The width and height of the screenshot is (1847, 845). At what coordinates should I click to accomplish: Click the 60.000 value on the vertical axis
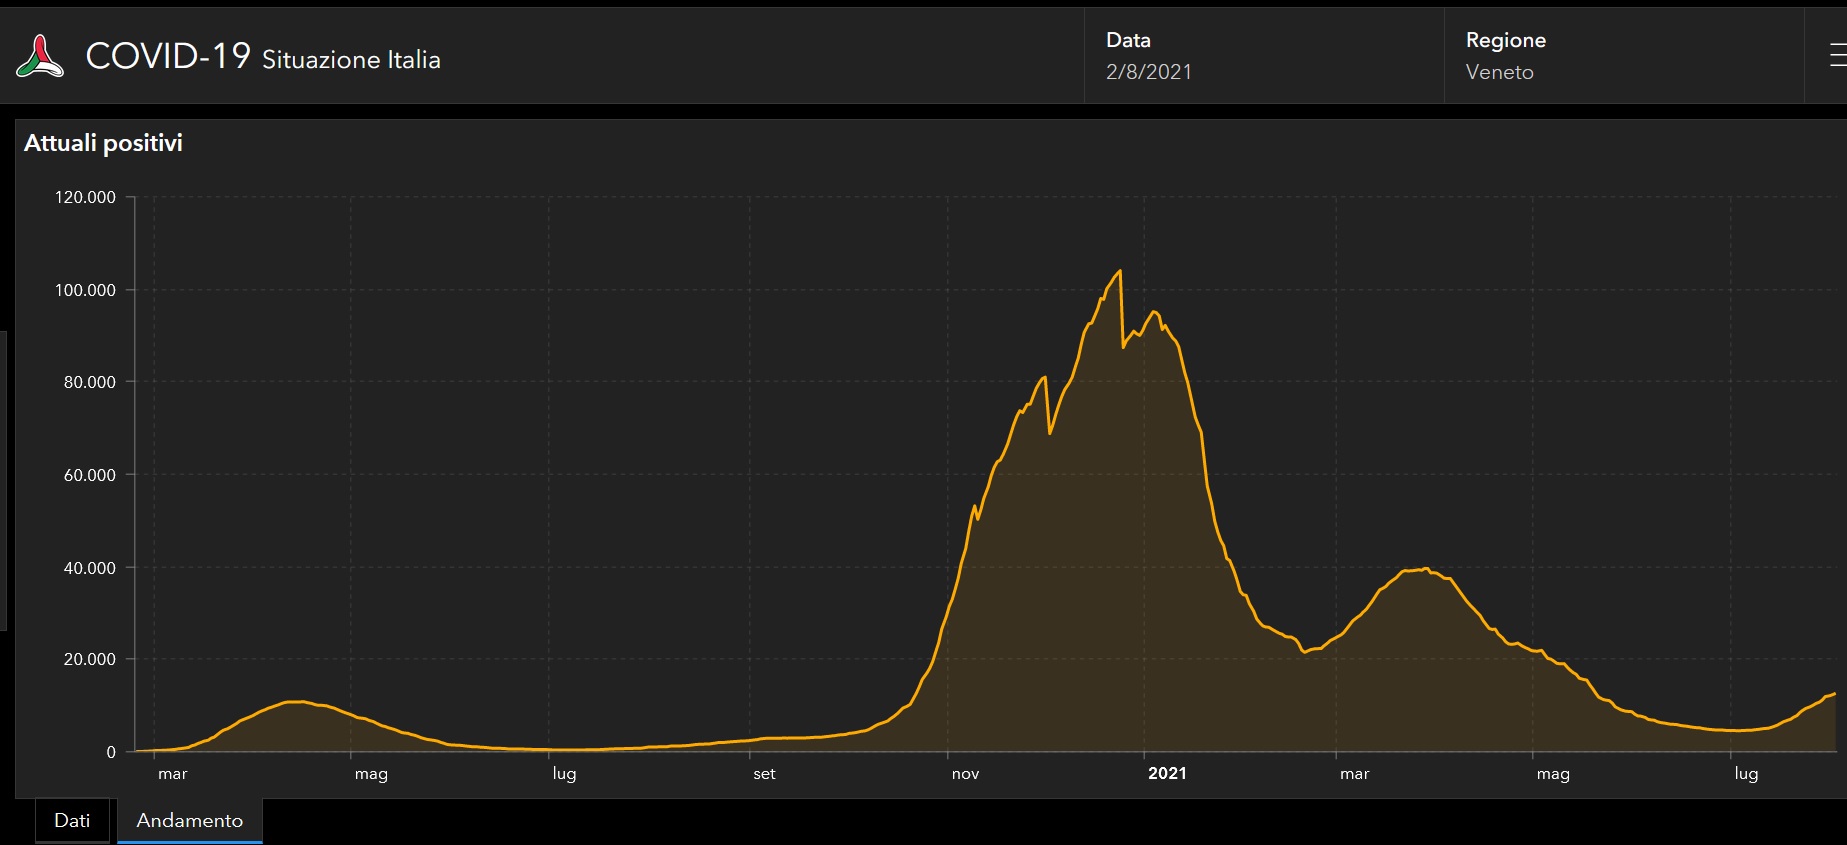tap(89, 475)
